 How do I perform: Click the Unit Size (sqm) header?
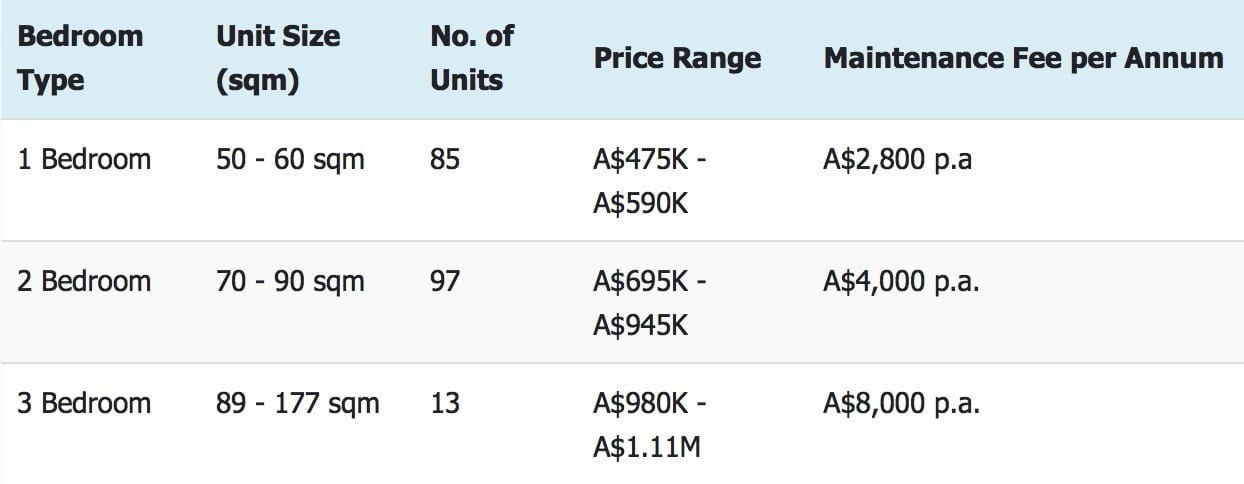tap(278, 58)
